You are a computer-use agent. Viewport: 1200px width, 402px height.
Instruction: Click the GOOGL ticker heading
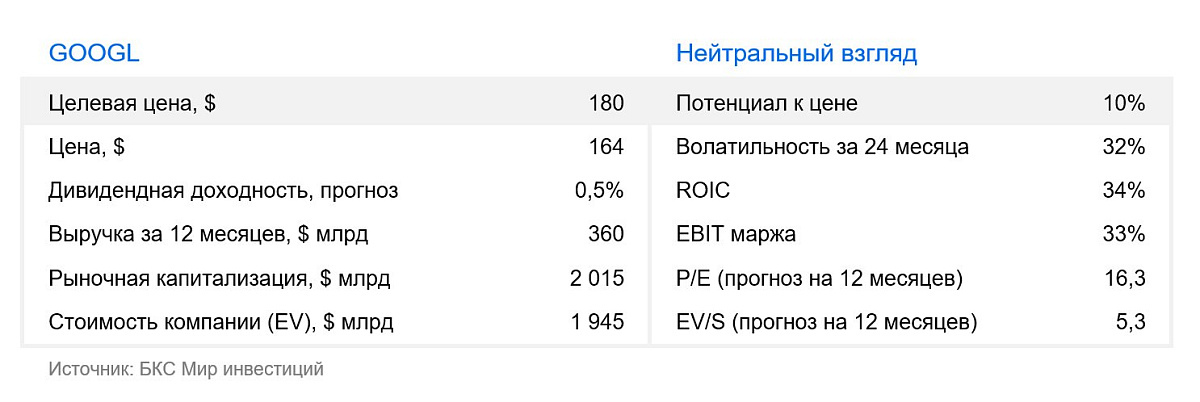coord(94,54)
